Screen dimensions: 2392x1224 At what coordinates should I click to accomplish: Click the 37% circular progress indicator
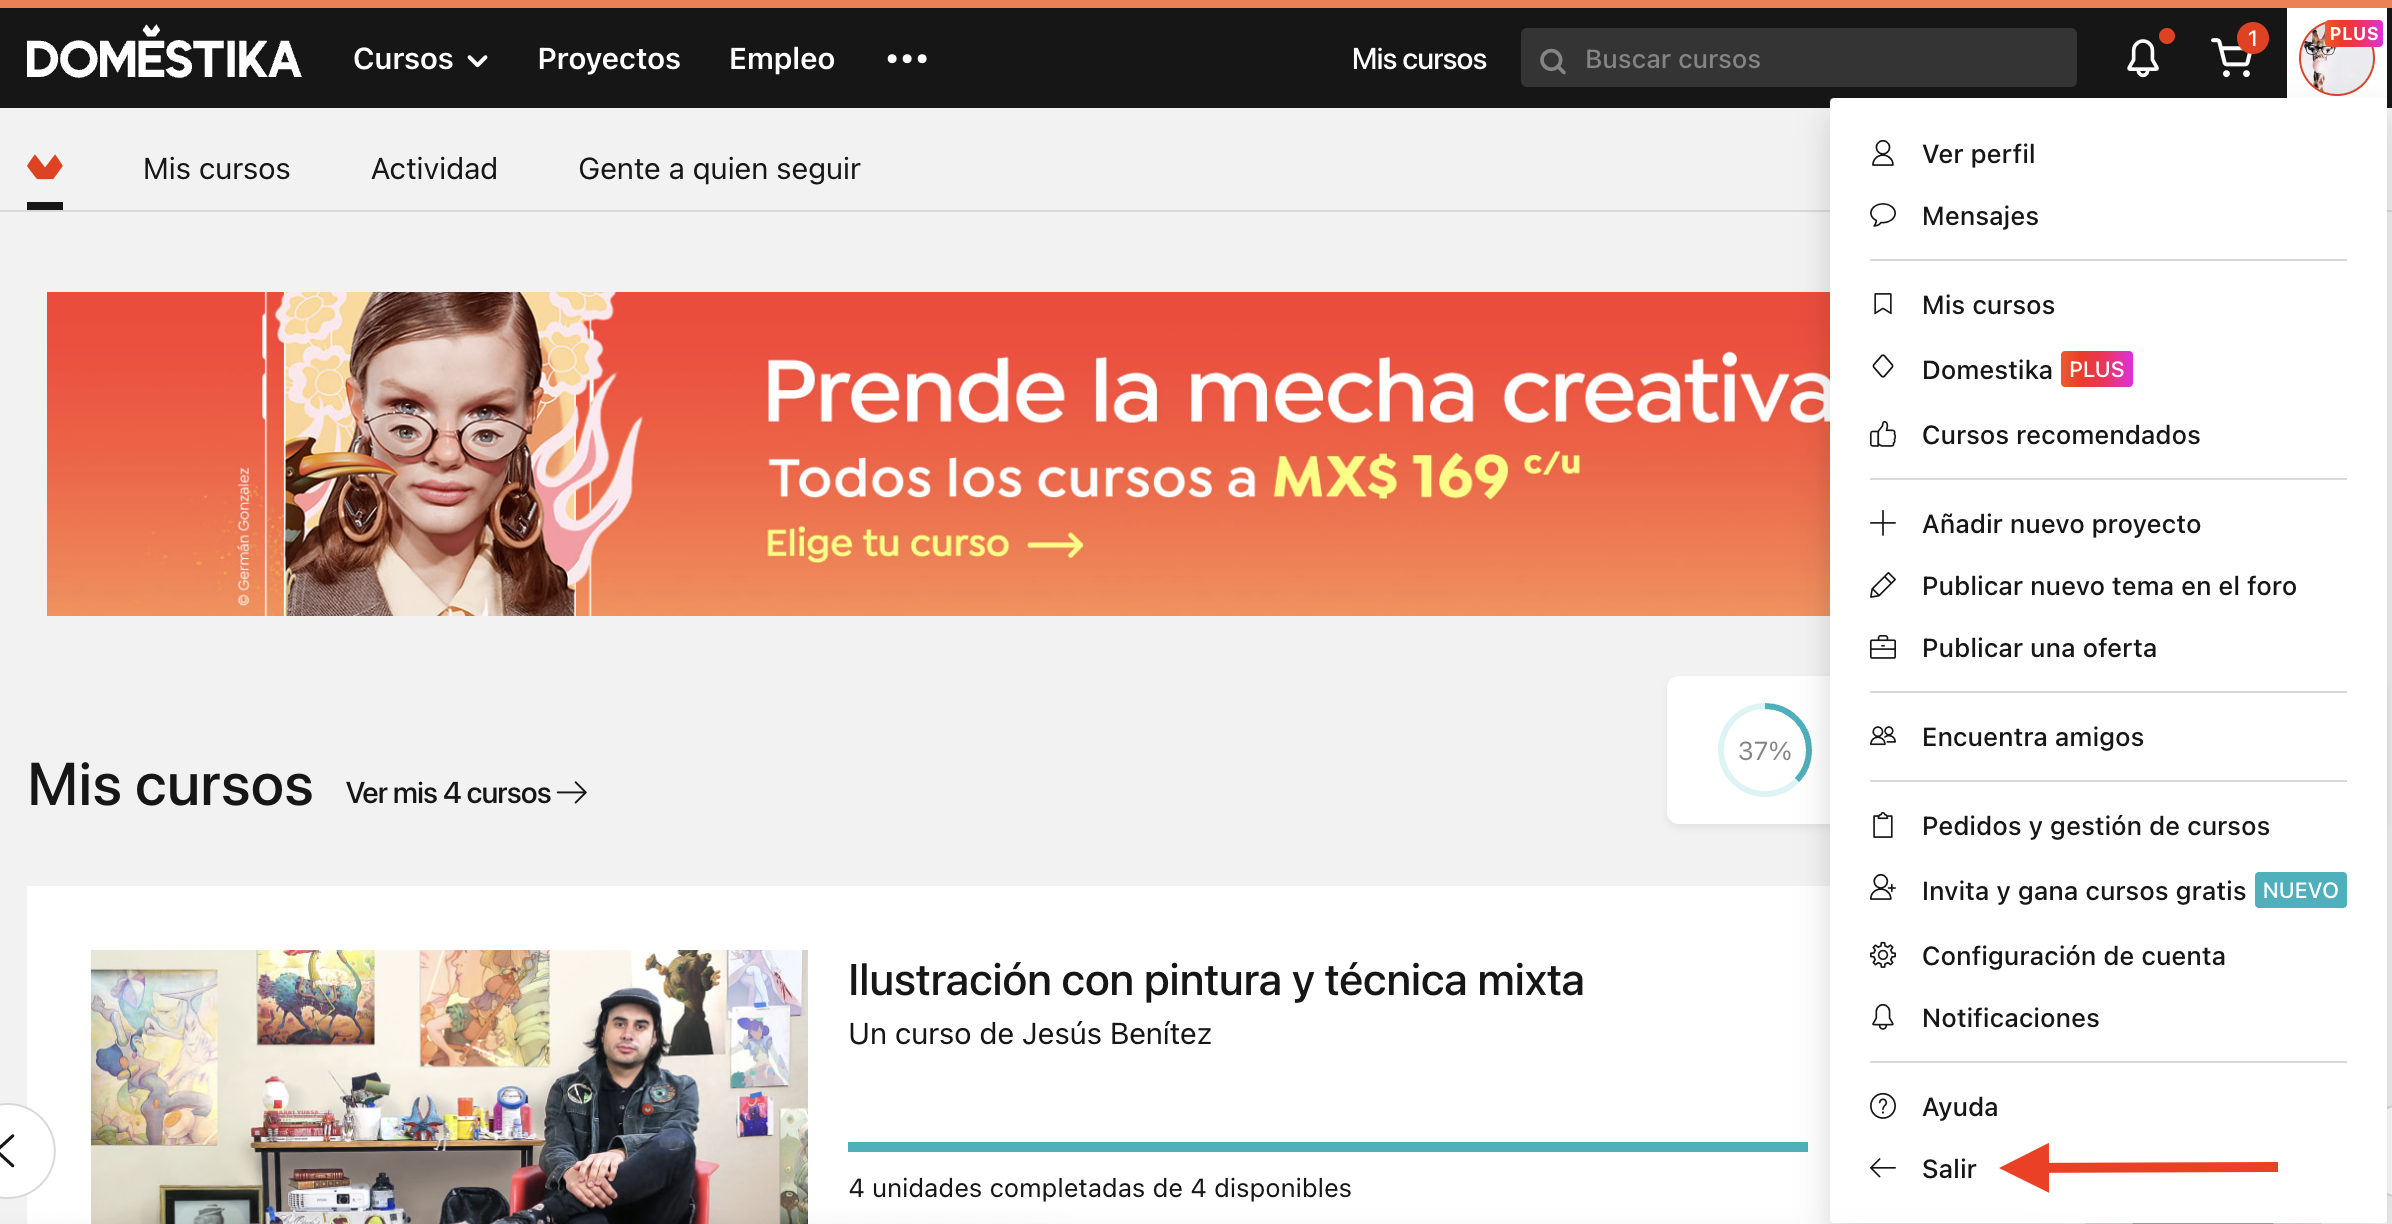coord(1764,750)
